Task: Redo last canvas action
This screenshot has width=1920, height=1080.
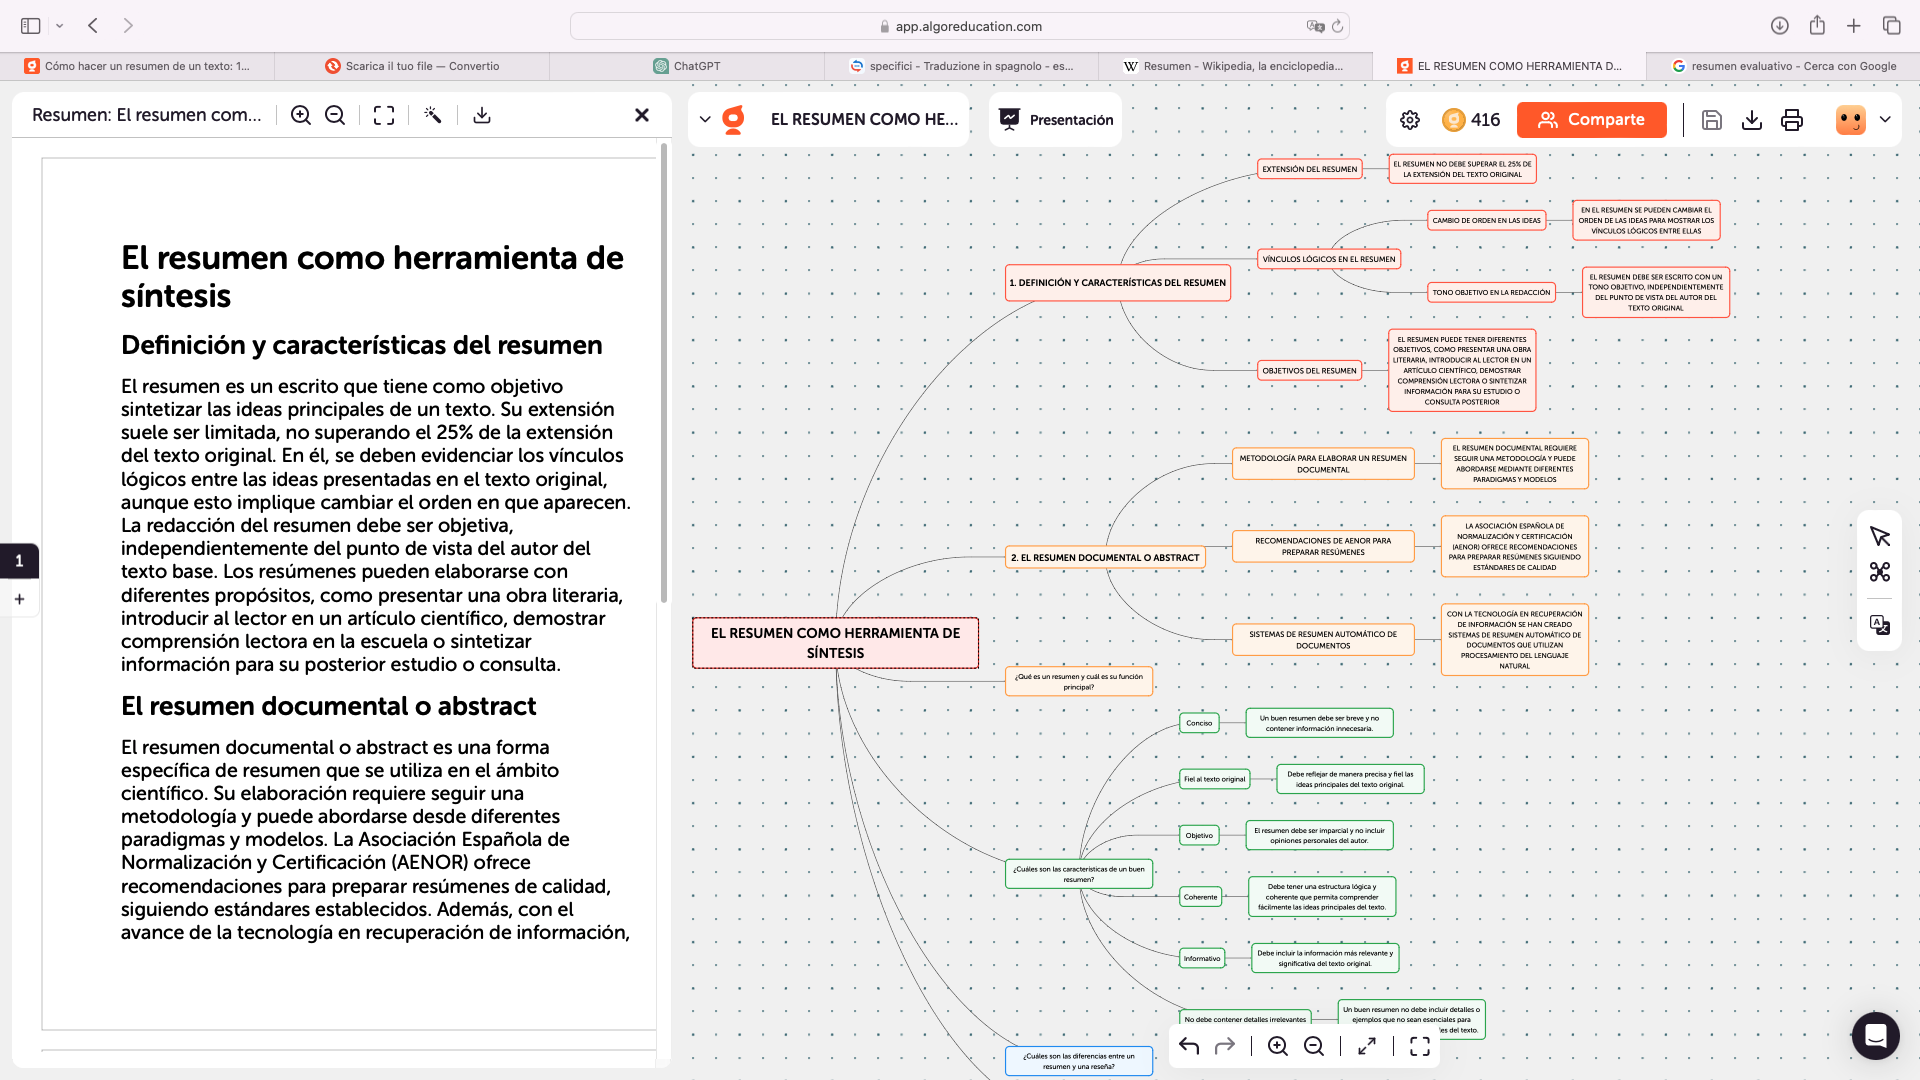Action: click(x=1224, y=1046)
